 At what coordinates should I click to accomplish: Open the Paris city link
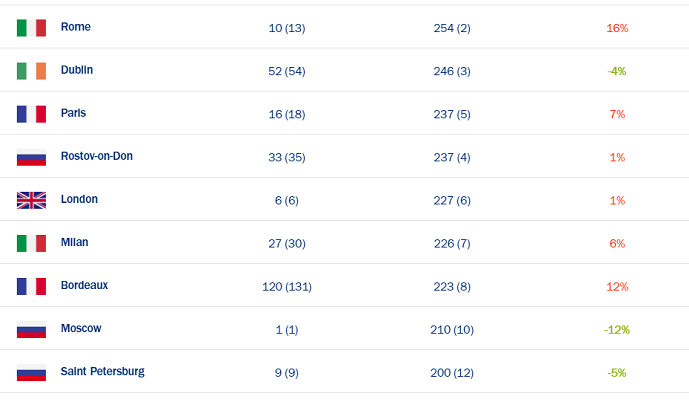pyautogui.click(x=73, y=113)
